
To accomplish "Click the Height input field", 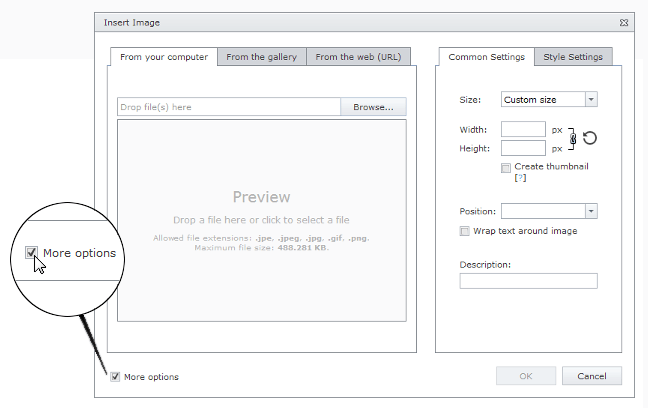I will click(523, 148).
